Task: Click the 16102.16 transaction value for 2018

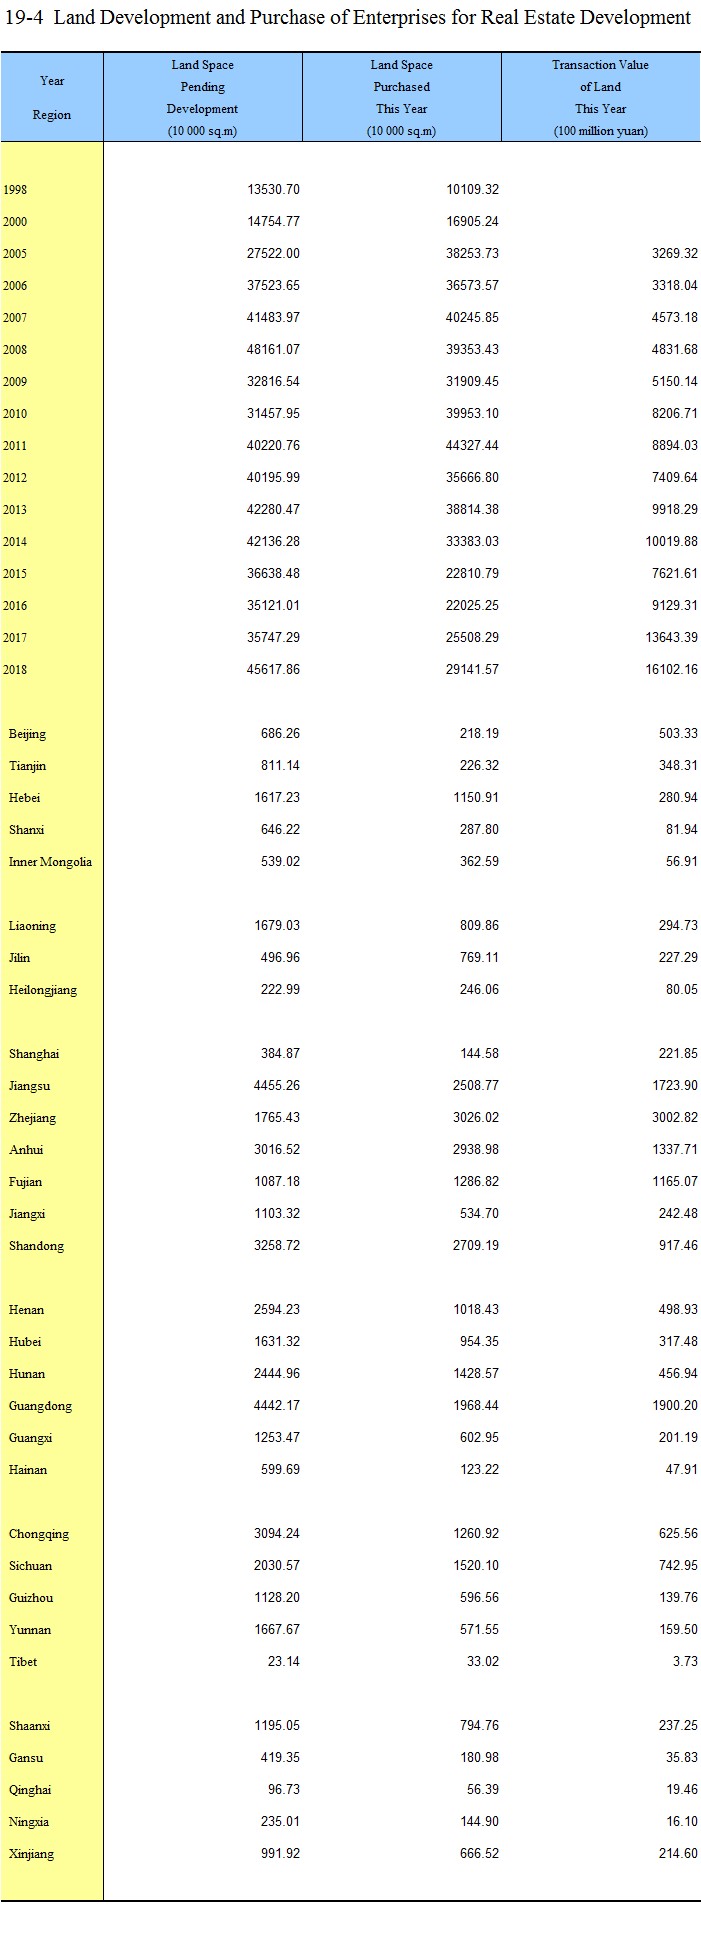Action: coord(672,669)
